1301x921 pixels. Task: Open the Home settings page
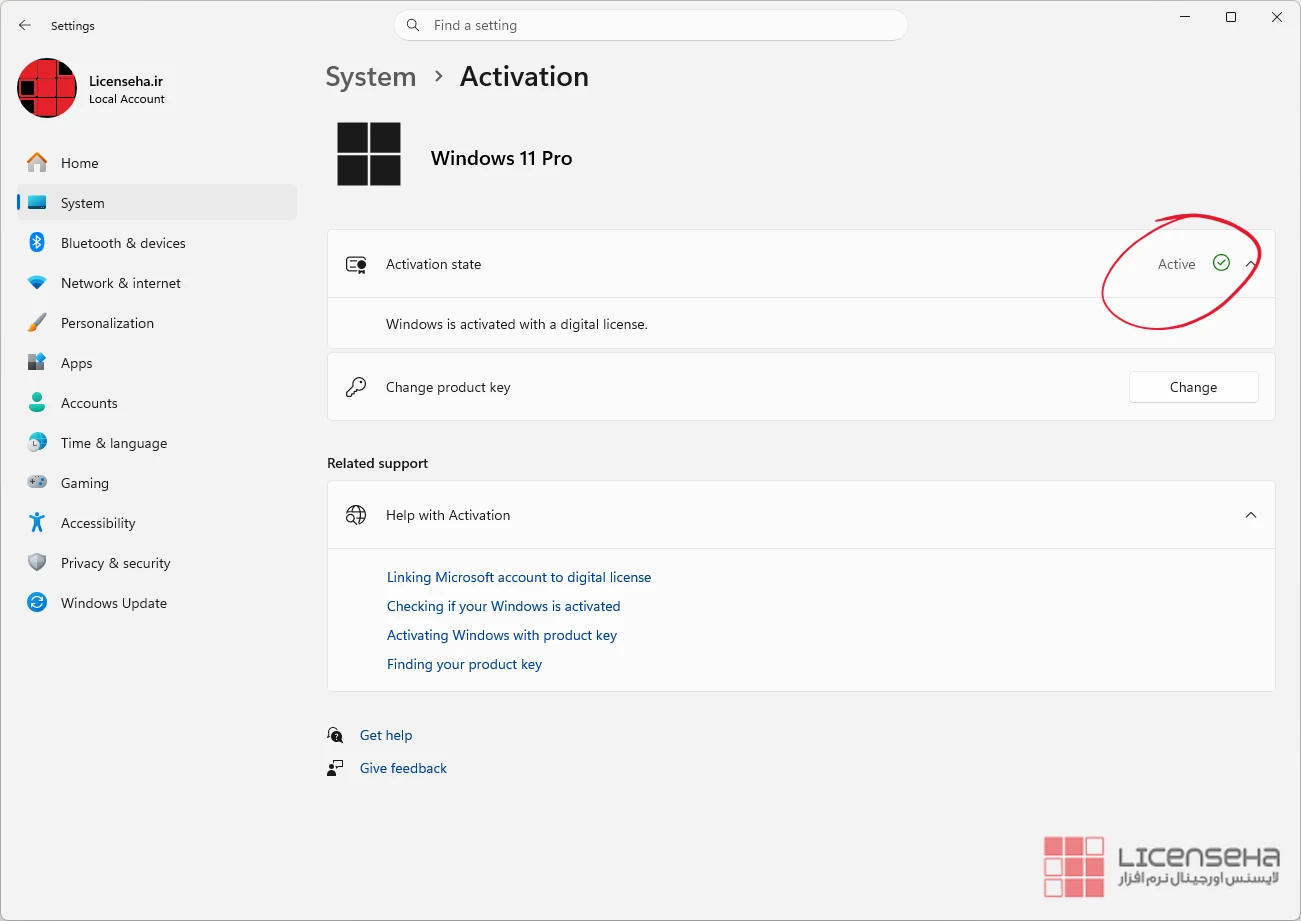(x=157, y=163)
